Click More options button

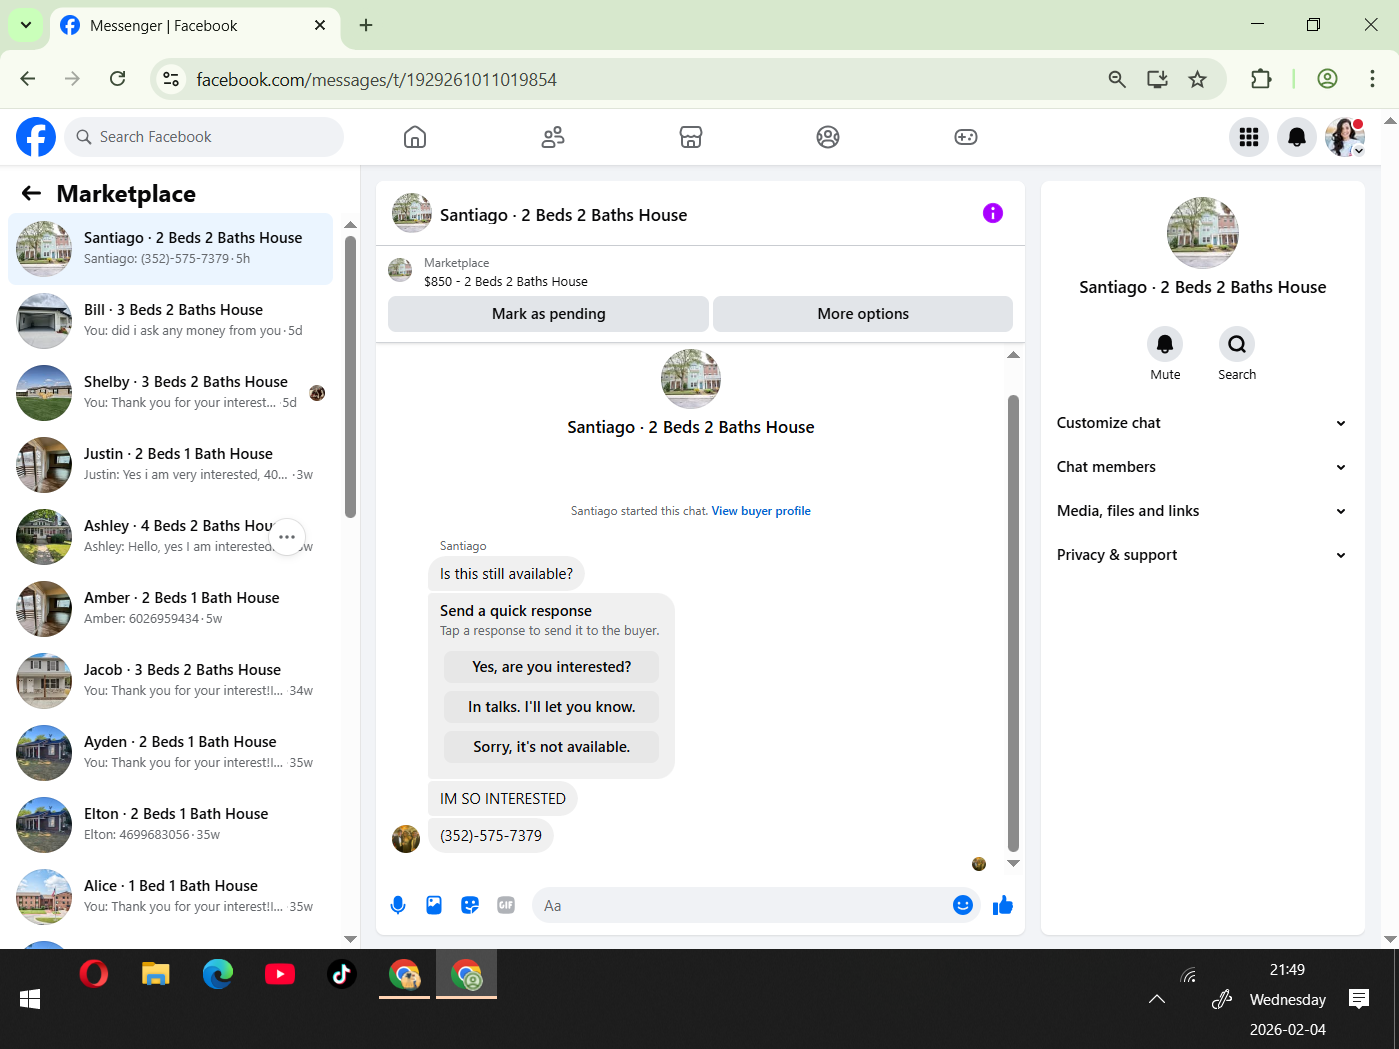[863, 314]
